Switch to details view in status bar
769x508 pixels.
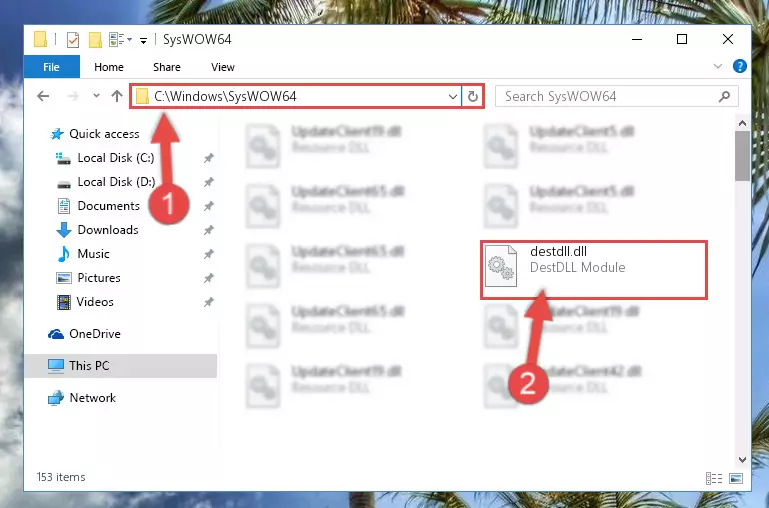[714, 478]
